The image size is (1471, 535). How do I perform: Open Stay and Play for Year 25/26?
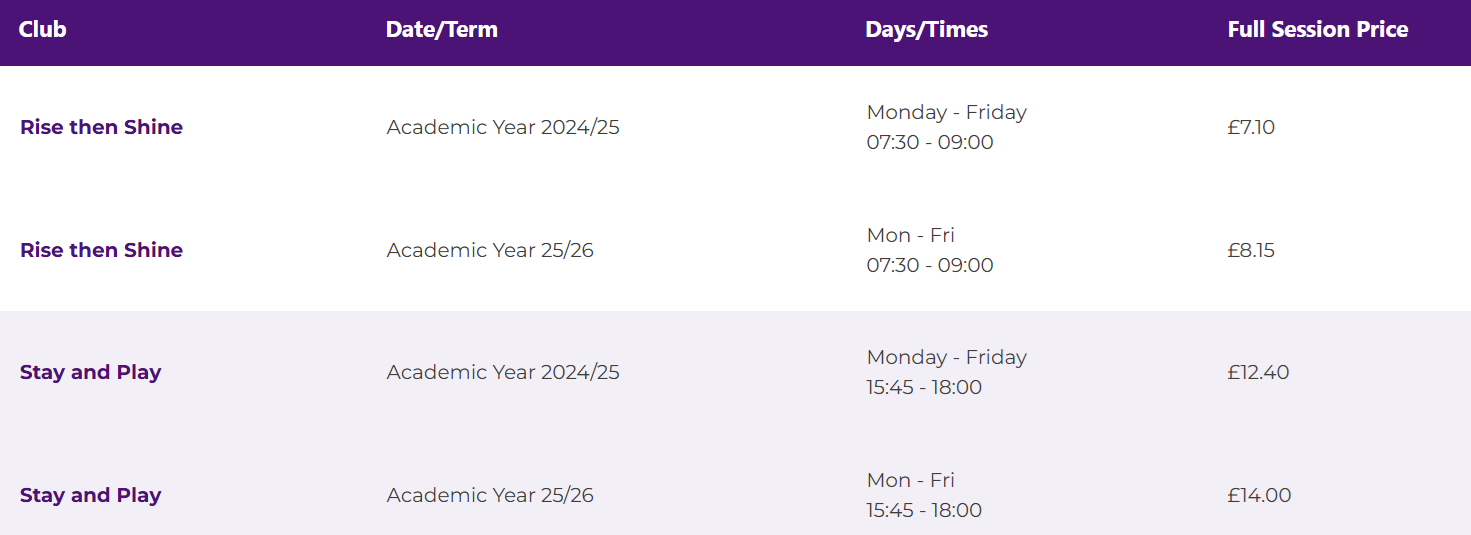90,495
